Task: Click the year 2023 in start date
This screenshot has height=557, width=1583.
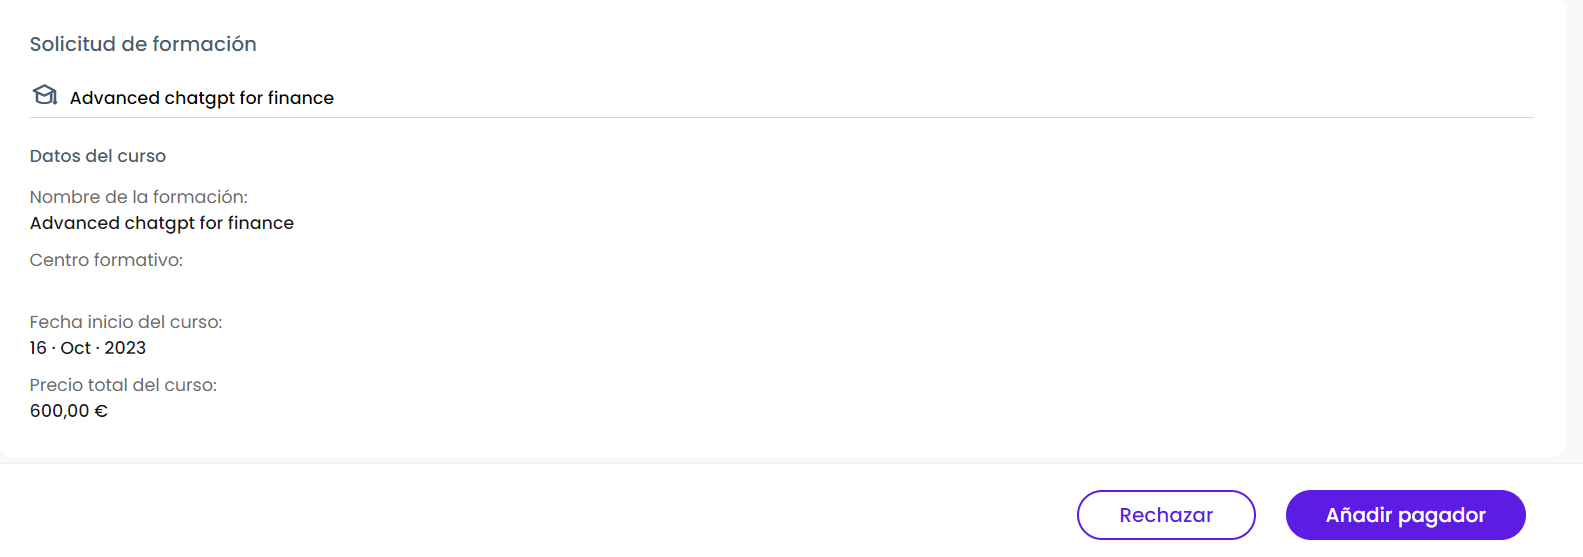Action: [125, 348]
